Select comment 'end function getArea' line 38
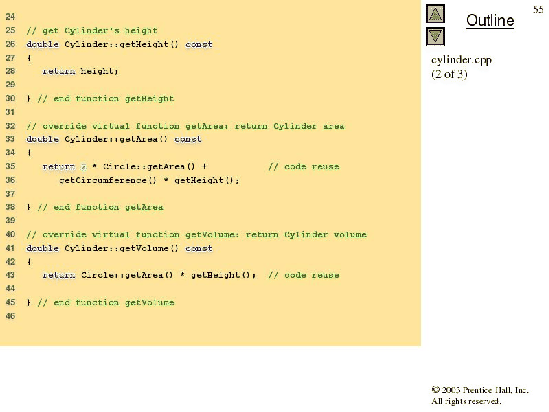 pos(100,207)
